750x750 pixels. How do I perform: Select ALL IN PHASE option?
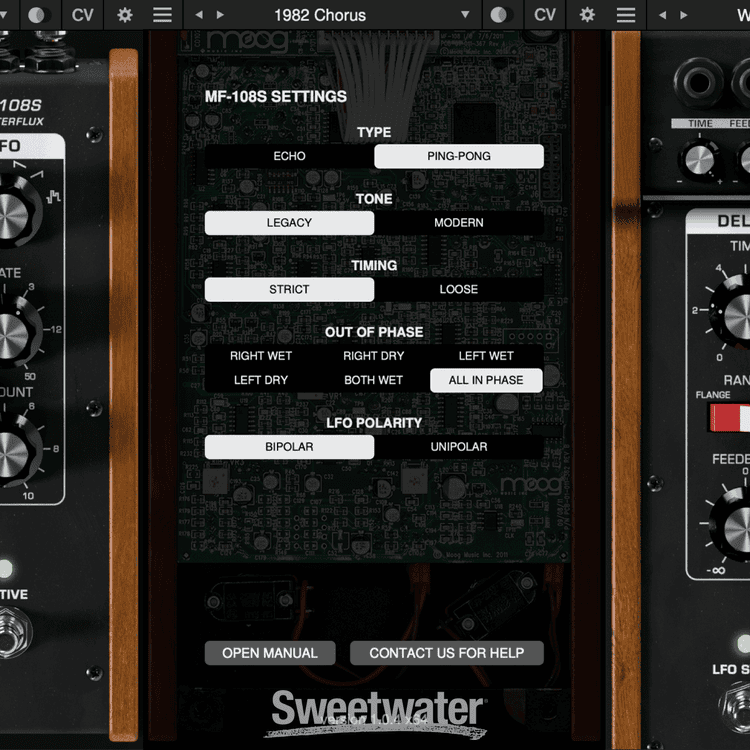click(486, 380)
